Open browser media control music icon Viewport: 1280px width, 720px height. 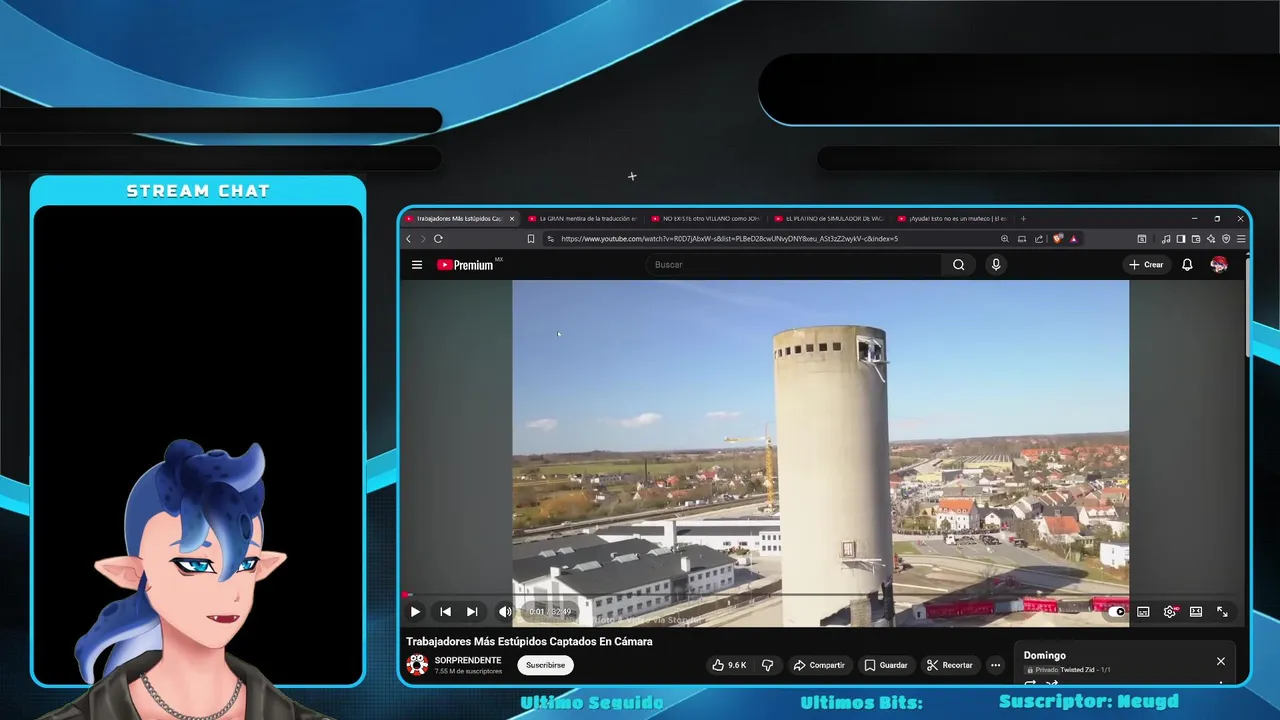(1166, 239)
